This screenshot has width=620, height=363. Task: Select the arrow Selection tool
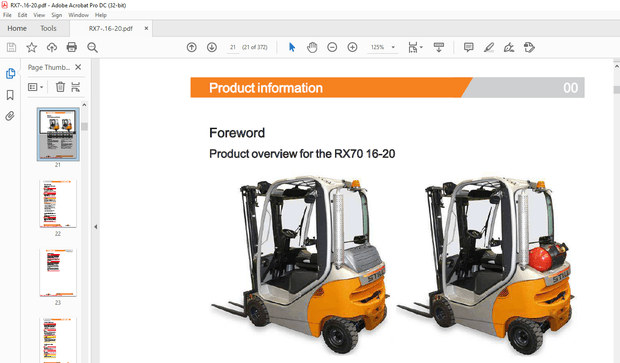(x=292, y=47)
